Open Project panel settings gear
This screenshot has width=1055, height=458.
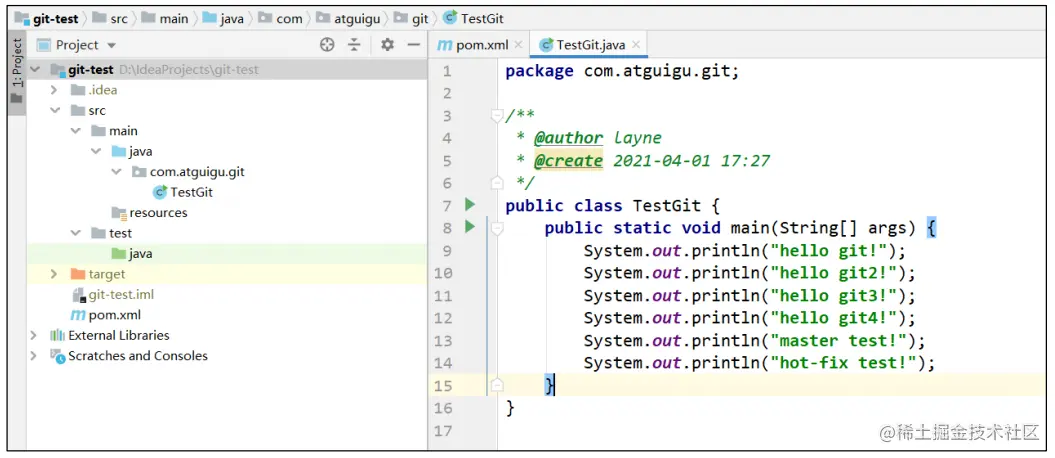(387, 45)
